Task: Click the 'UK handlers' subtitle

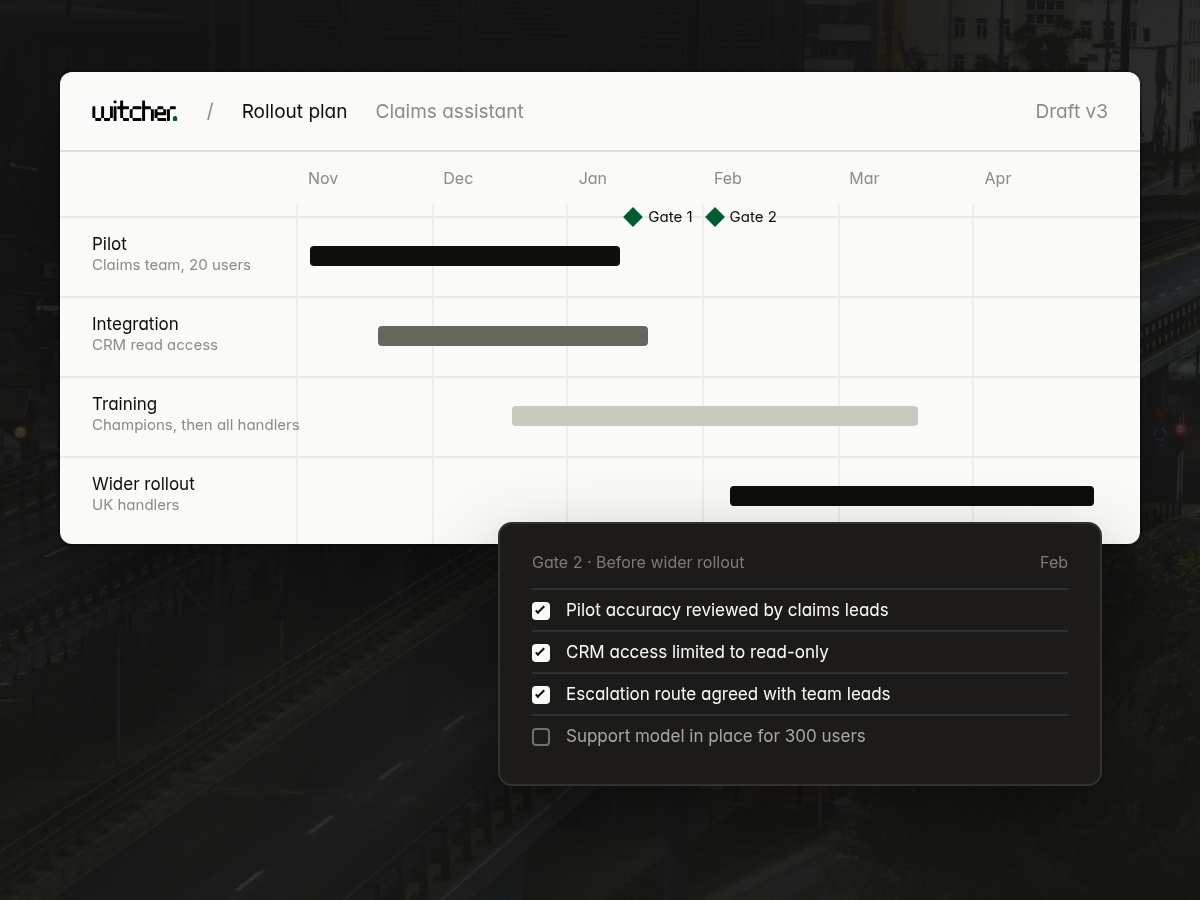Action: pyautogui.click(x=136, y=505)
